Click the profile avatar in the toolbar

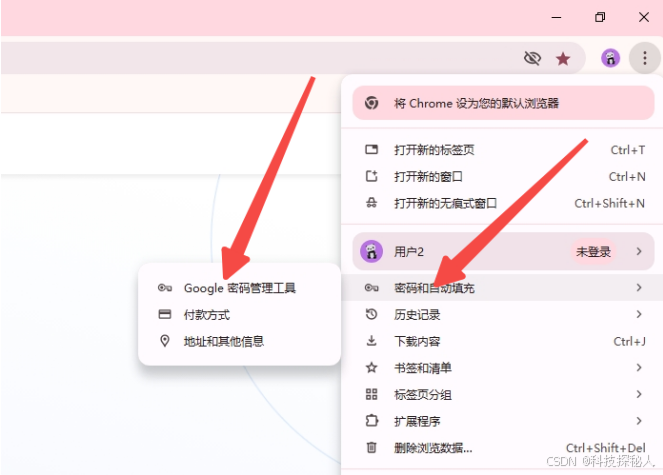(x=610, y=58)
